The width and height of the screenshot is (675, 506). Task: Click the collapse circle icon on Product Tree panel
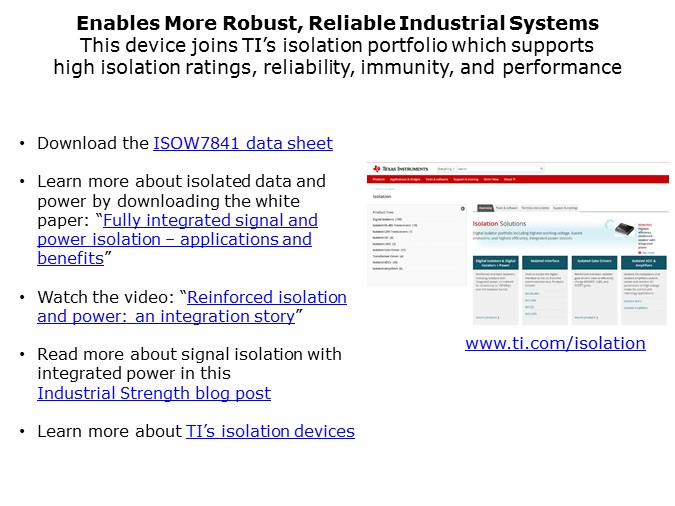[x=463, y=208]
